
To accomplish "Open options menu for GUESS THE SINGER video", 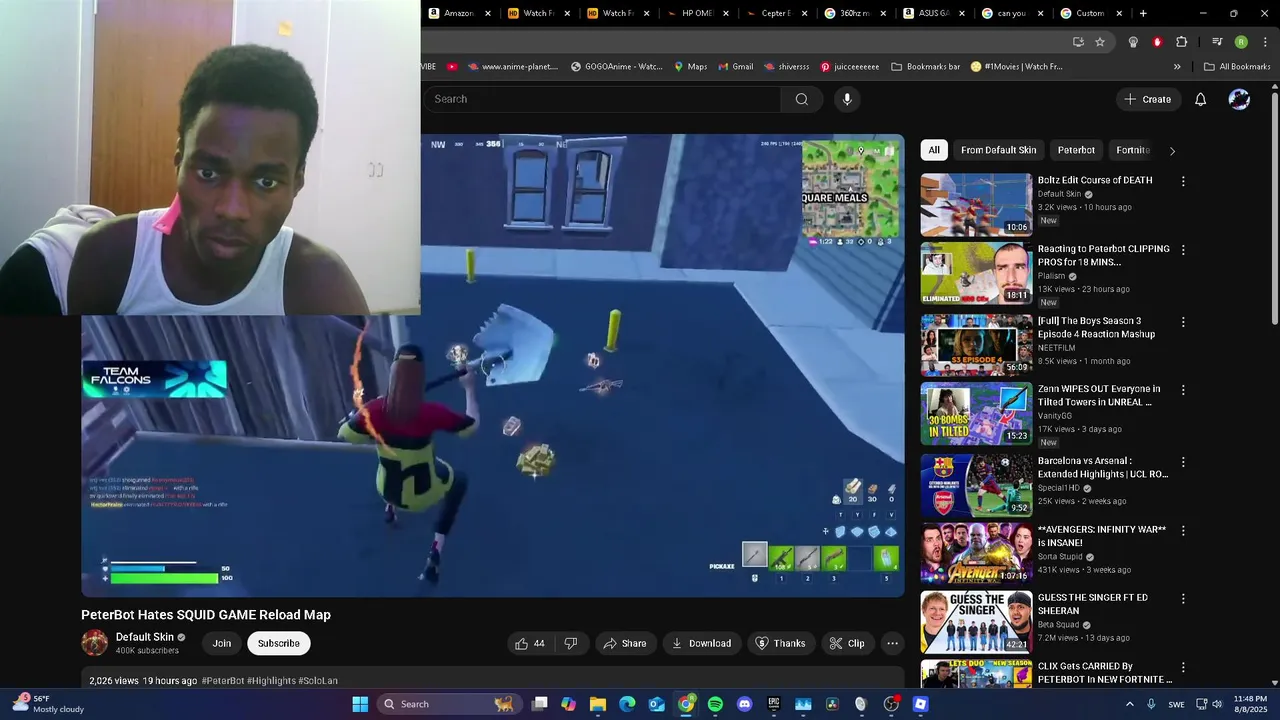I will pos(1183,599).
